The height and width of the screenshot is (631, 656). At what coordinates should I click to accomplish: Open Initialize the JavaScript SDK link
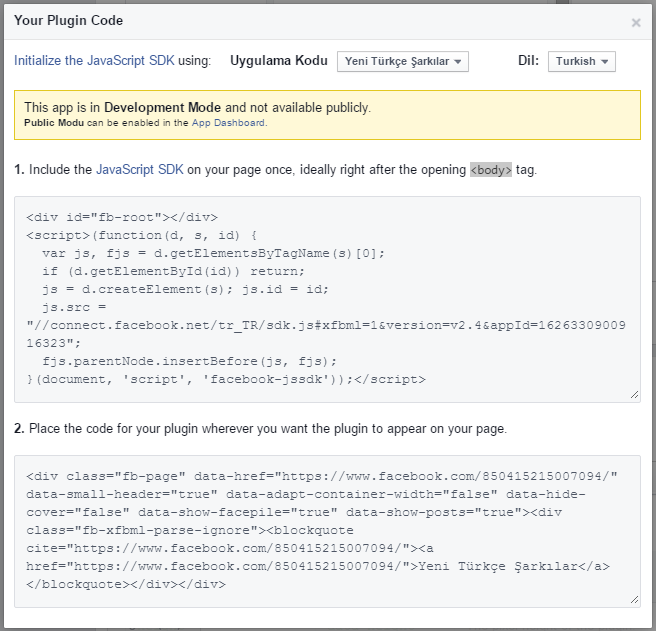[94, 61]
